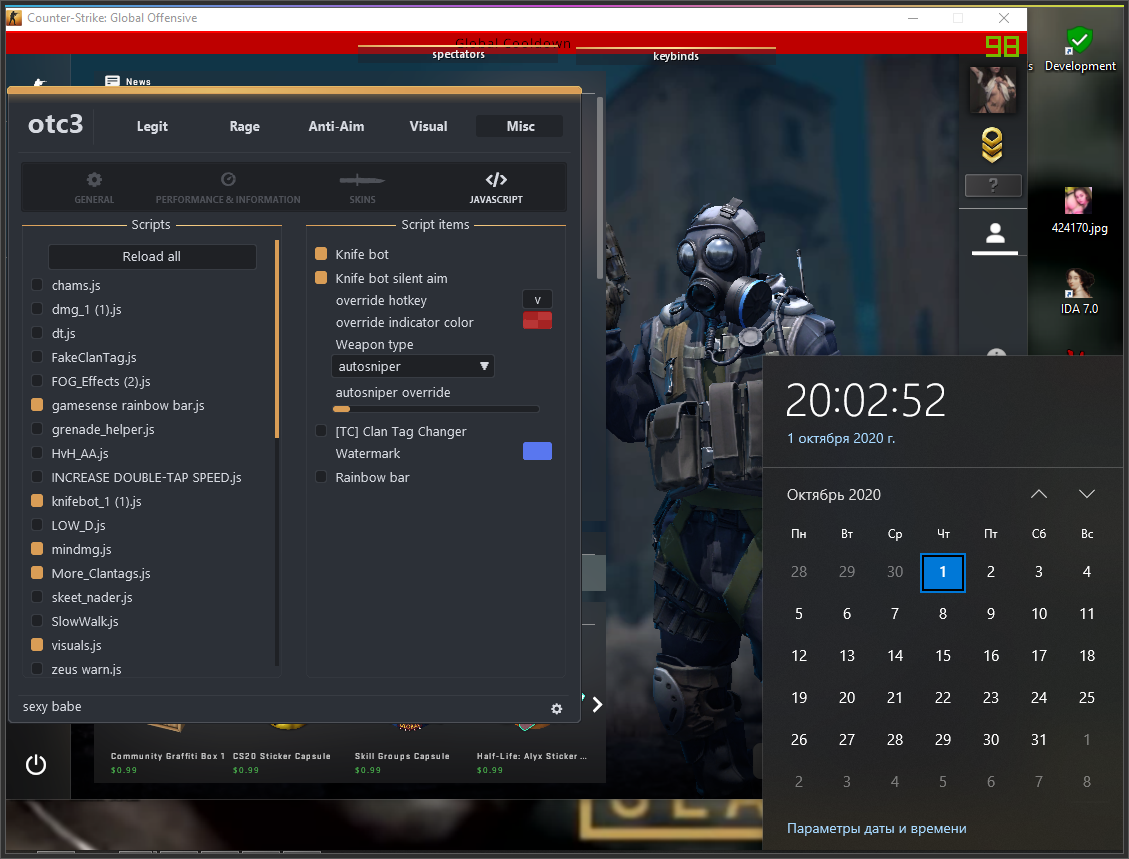Click the Октябрь 2020 month header
1129x859 pixels.
pos(834,495)
